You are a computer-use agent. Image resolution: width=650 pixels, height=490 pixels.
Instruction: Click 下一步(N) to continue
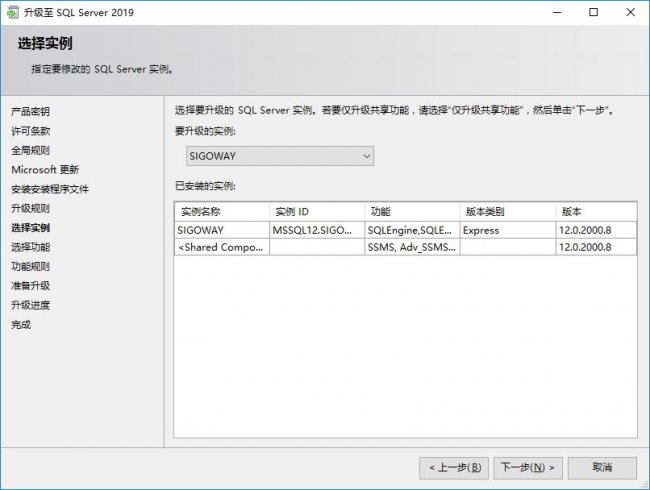coord(527,468)
